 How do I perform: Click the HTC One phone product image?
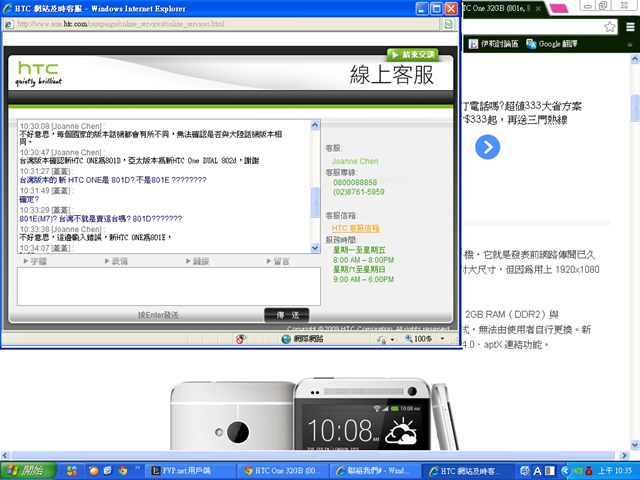[313, 414]
